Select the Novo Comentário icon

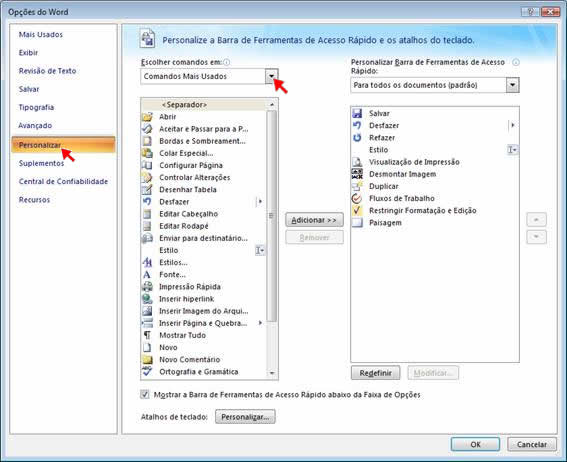[147, 359]
